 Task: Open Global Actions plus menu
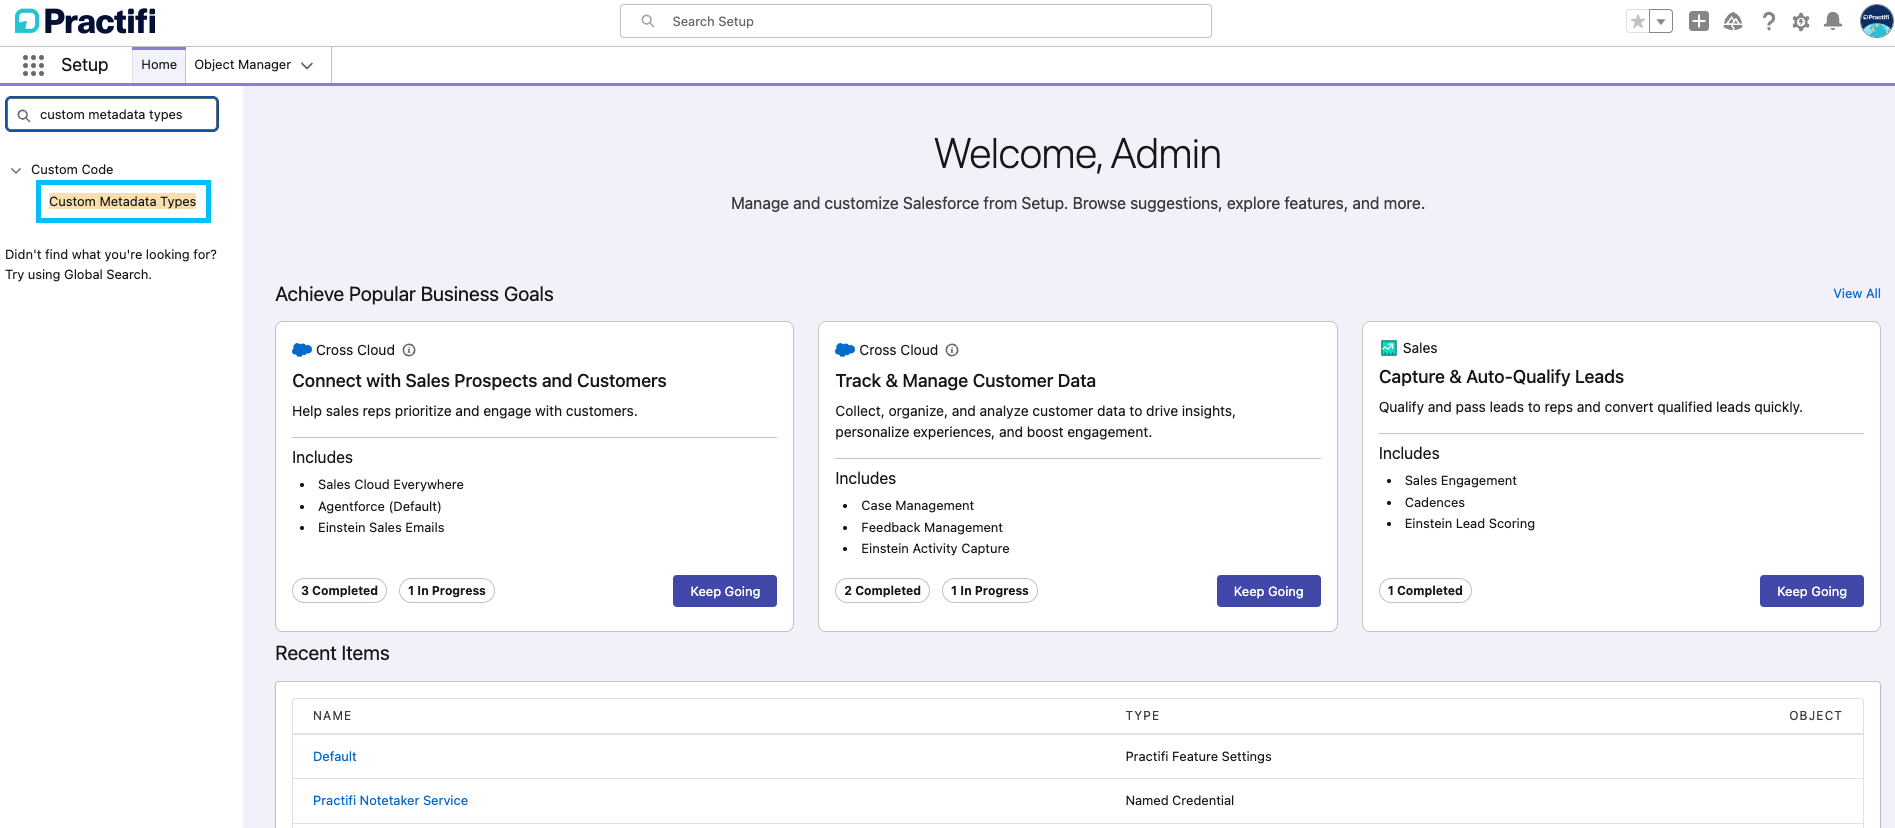pyautogui.click(x=1699, y=21)
